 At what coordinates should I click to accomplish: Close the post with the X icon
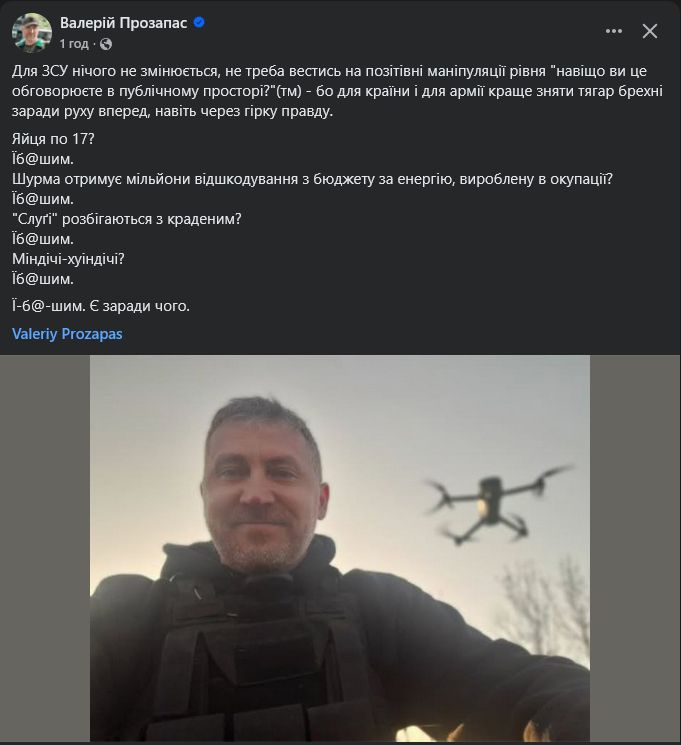click(650, 31)
